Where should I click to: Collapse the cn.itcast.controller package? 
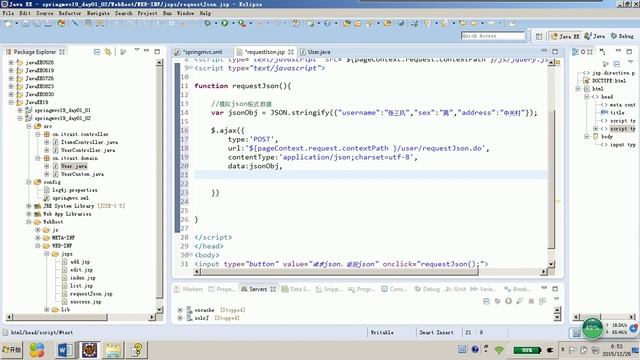38,134
